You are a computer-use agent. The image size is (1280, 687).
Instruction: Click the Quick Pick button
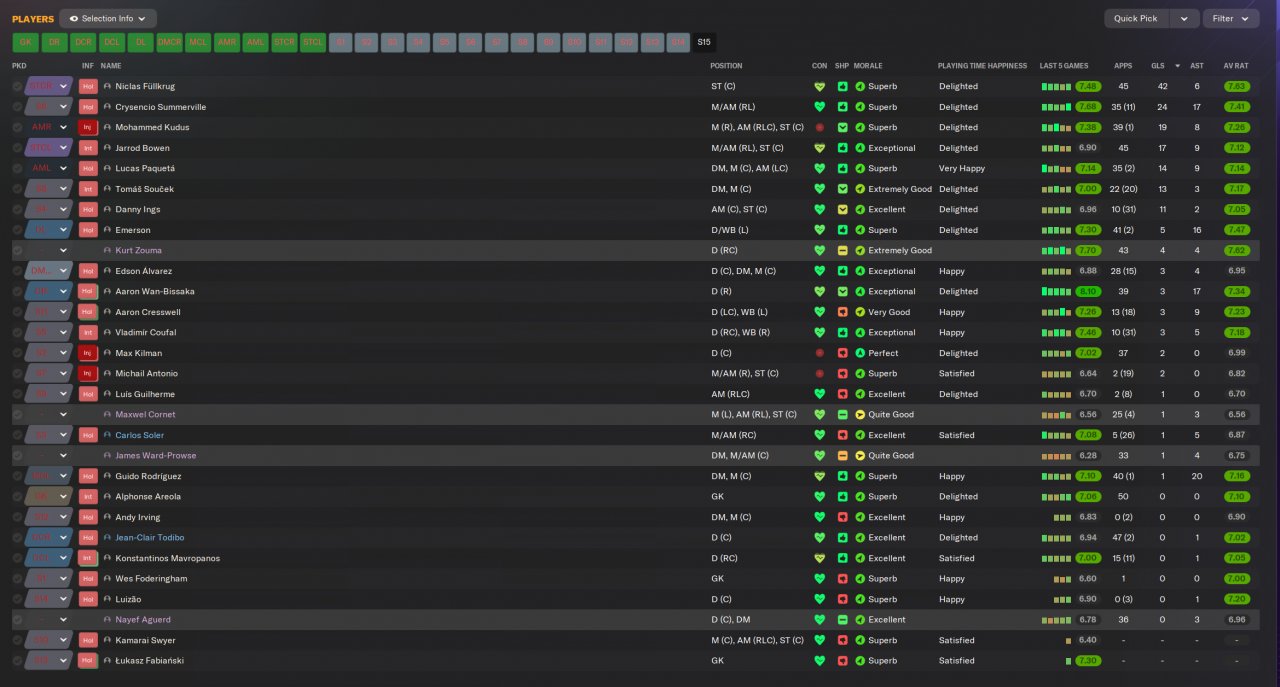pos(1136,18)
